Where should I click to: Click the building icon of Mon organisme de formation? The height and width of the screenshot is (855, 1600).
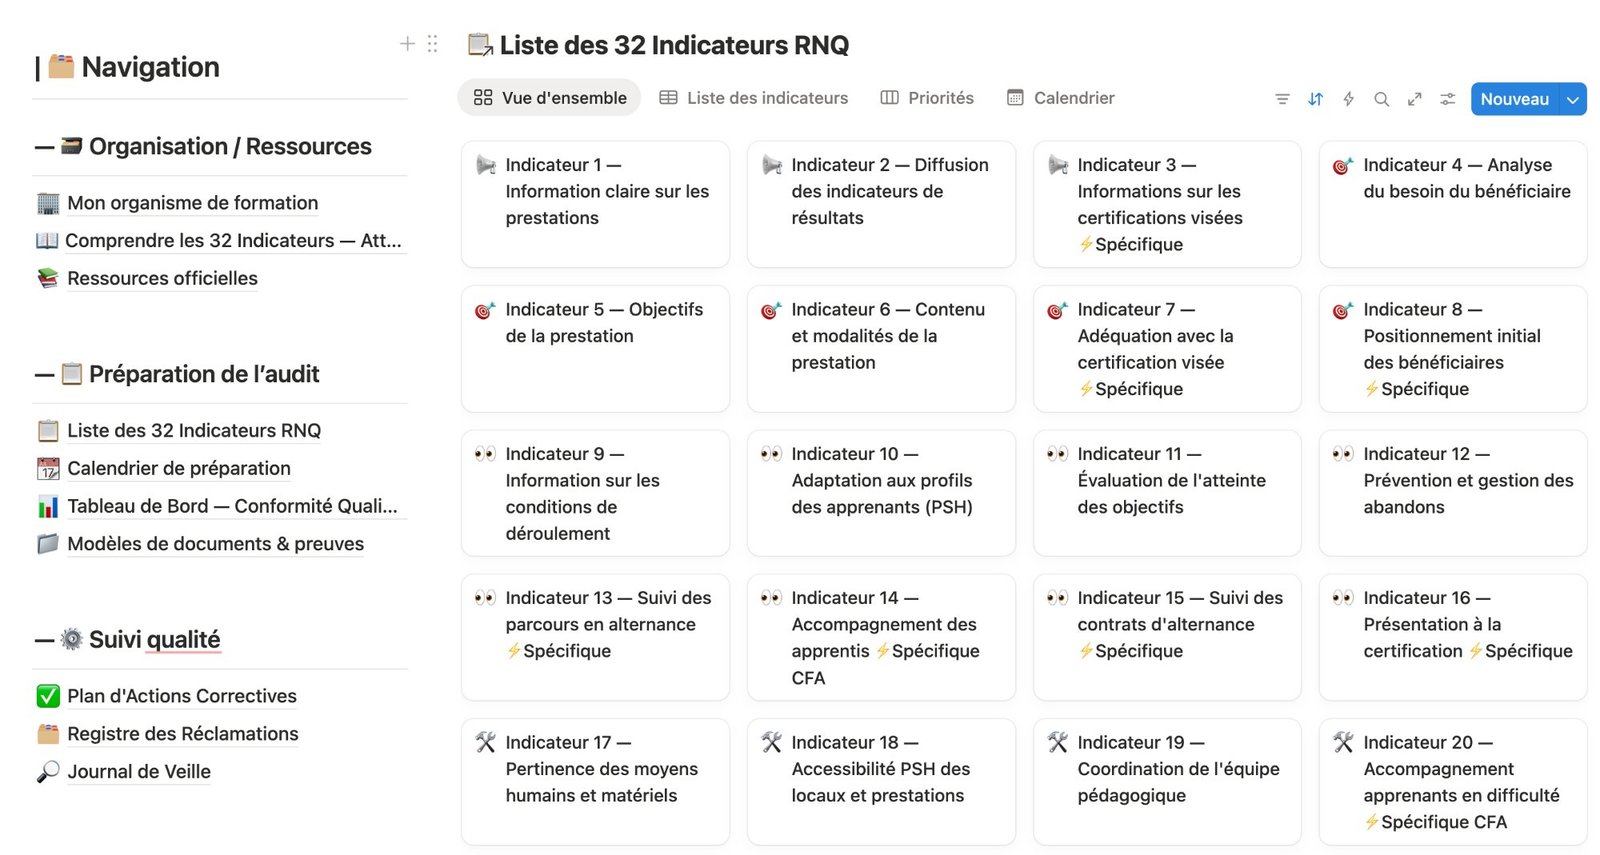(x=48, y=203)
